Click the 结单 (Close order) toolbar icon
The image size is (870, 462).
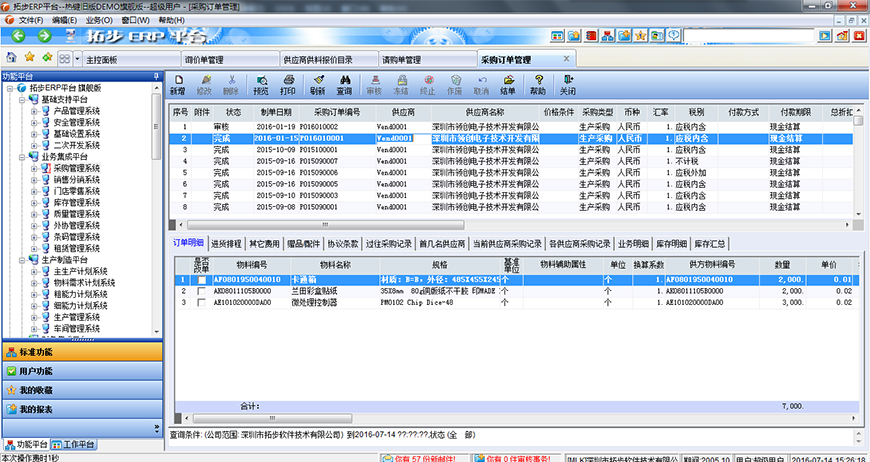[508, 84]
